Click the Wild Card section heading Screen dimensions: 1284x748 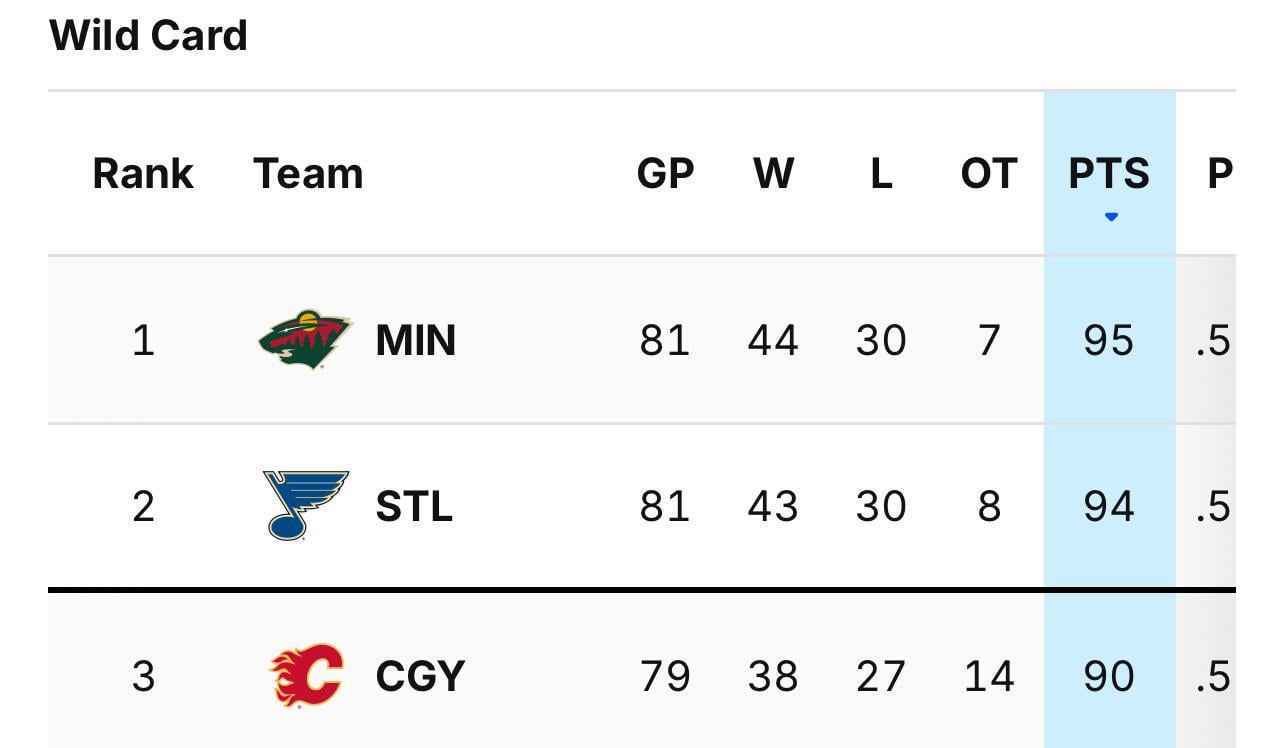pos(148,36)
